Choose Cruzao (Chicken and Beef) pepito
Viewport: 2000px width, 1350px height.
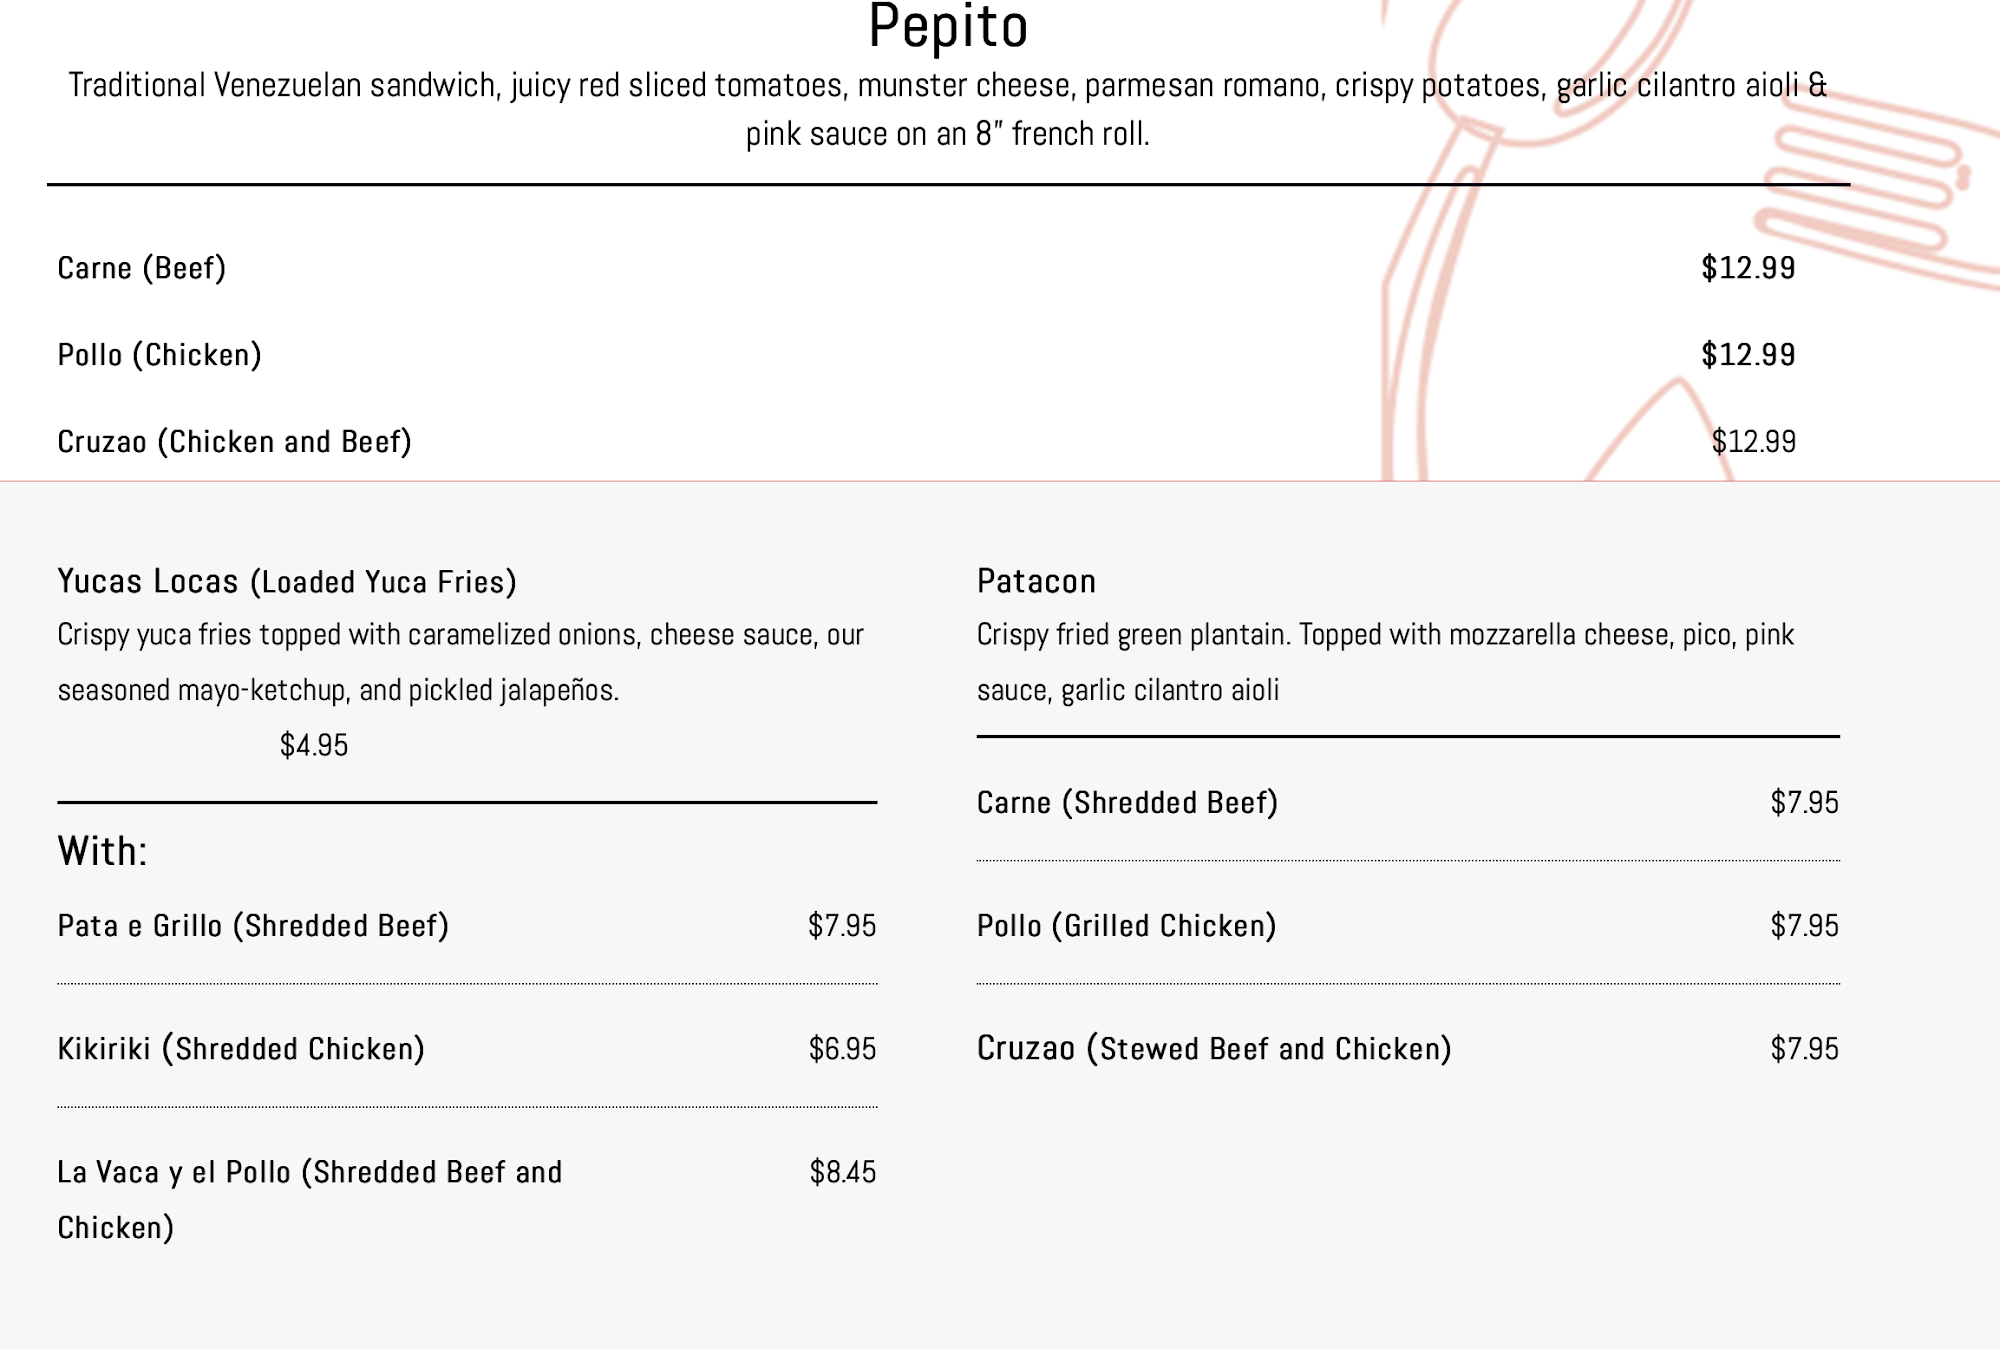click(x=235, y=442)
